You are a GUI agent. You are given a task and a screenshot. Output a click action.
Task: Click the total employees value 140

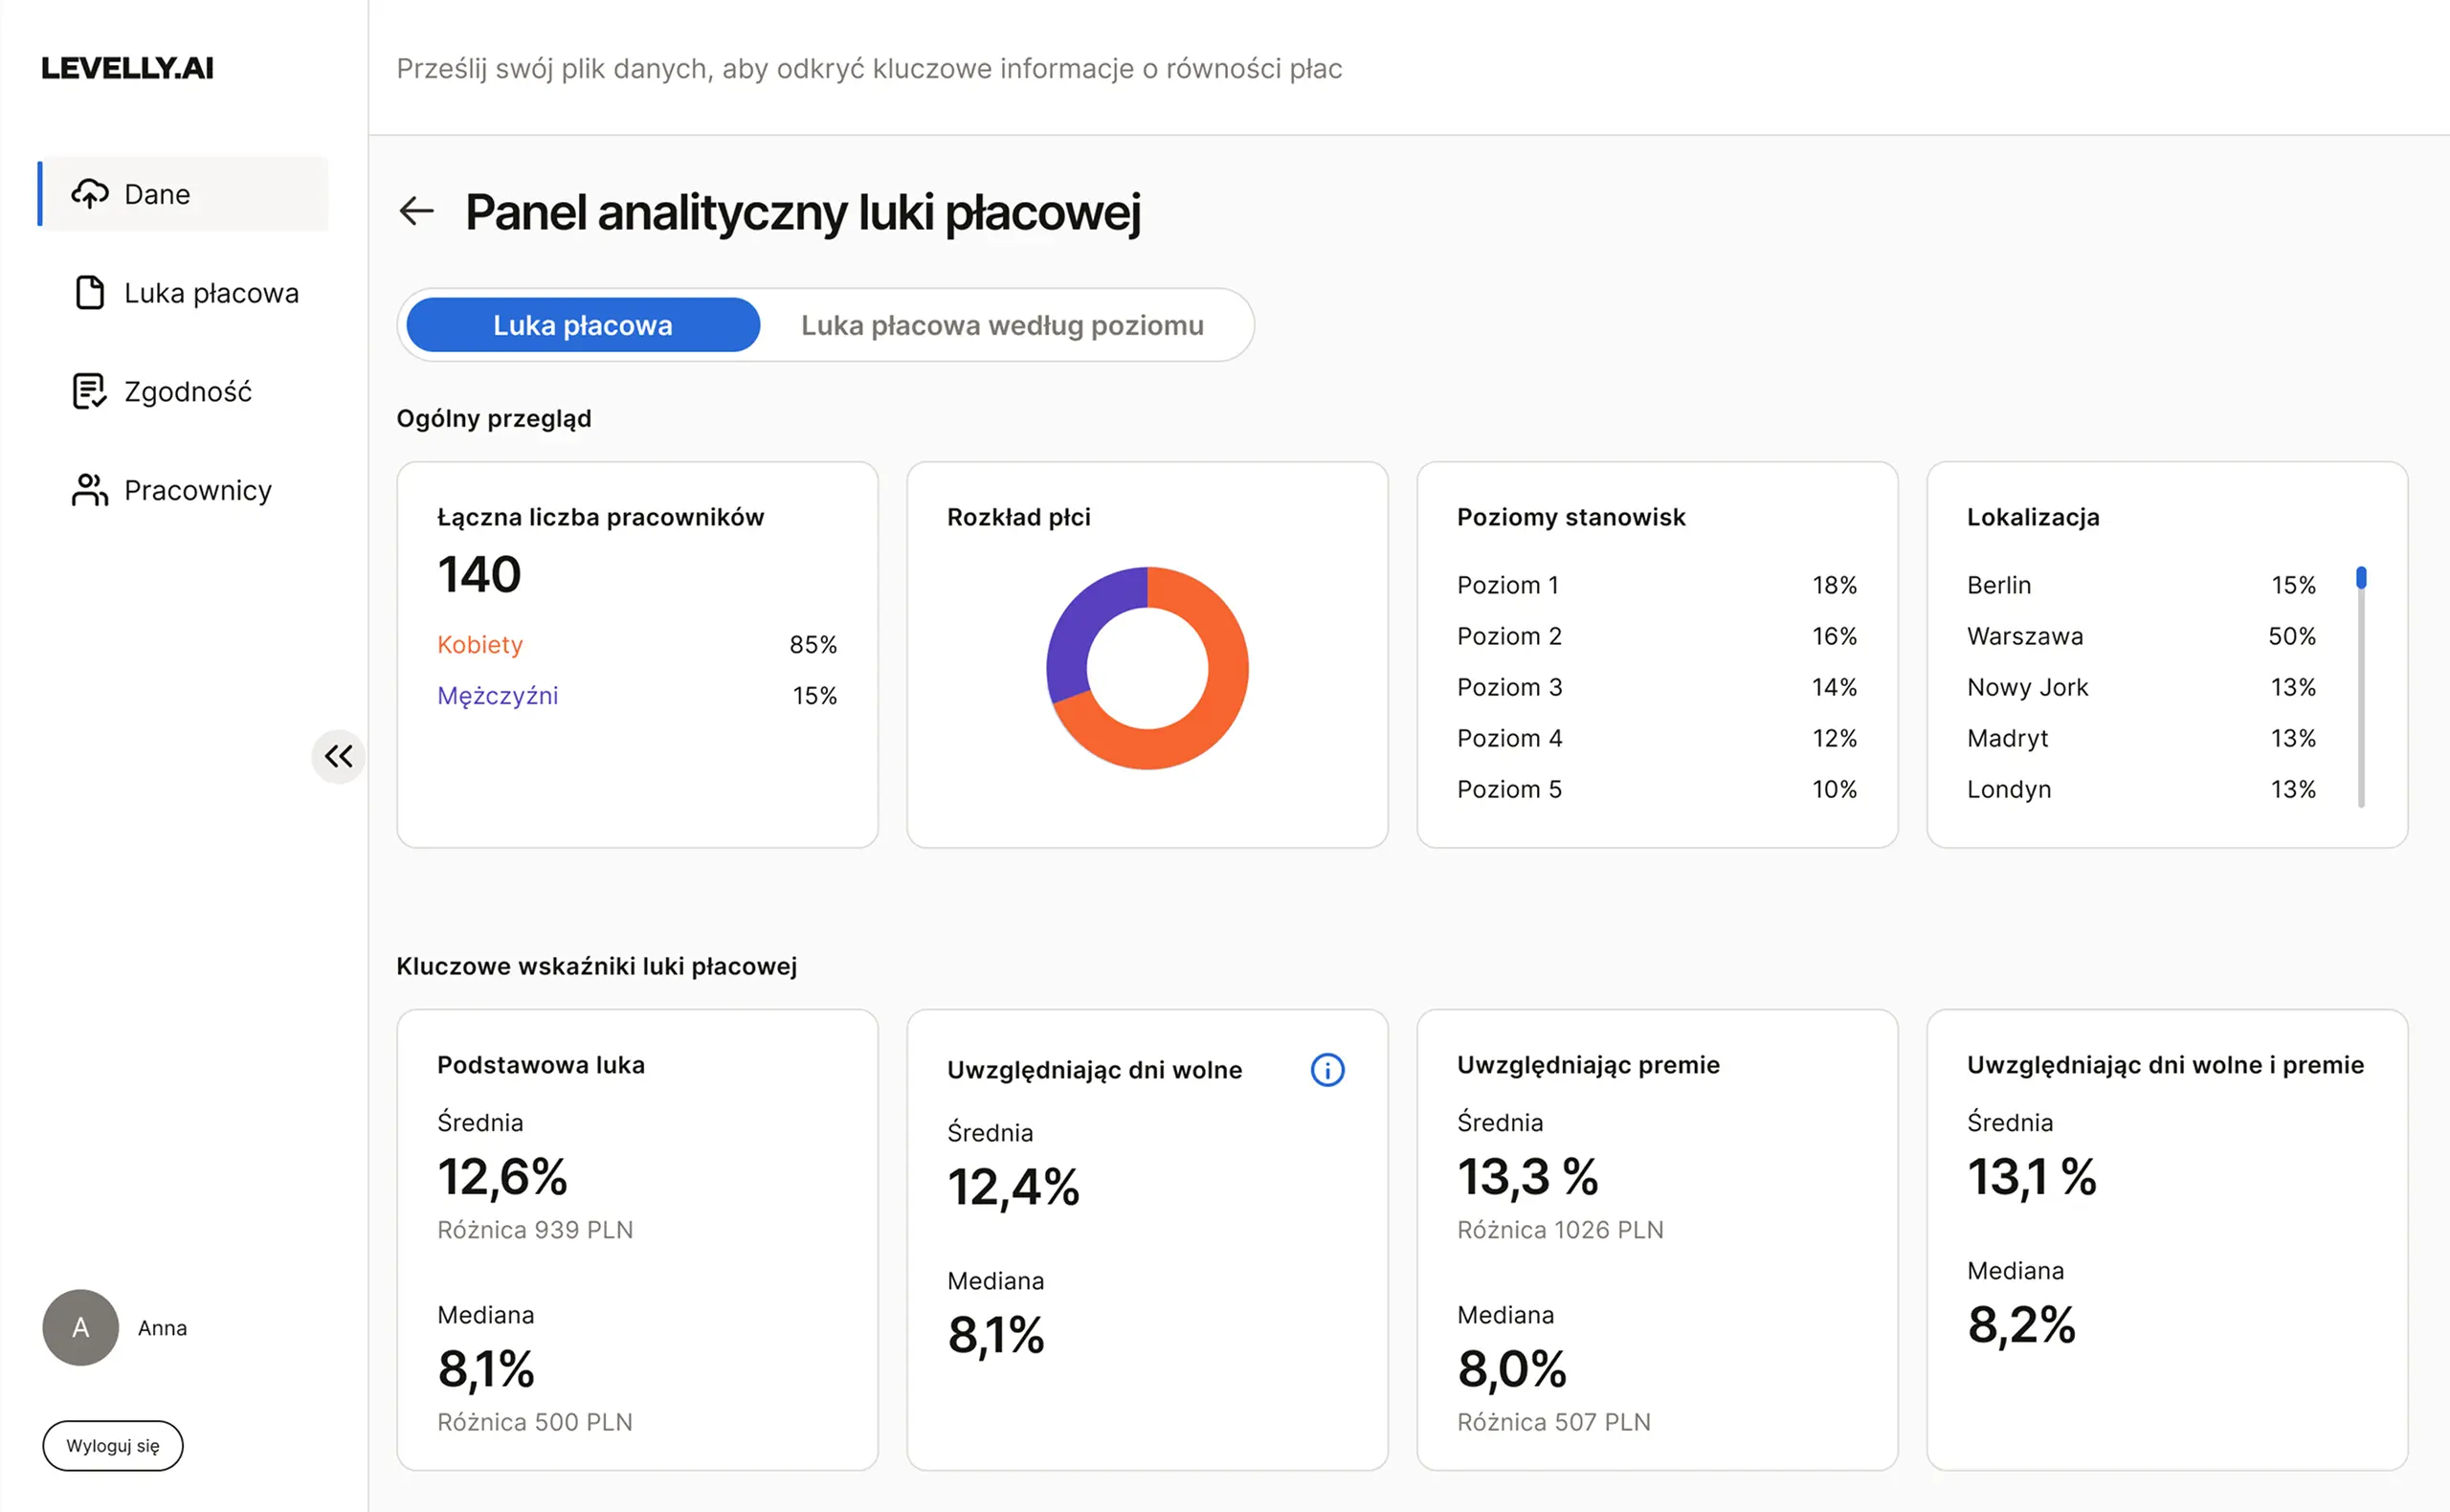(479, 574)
